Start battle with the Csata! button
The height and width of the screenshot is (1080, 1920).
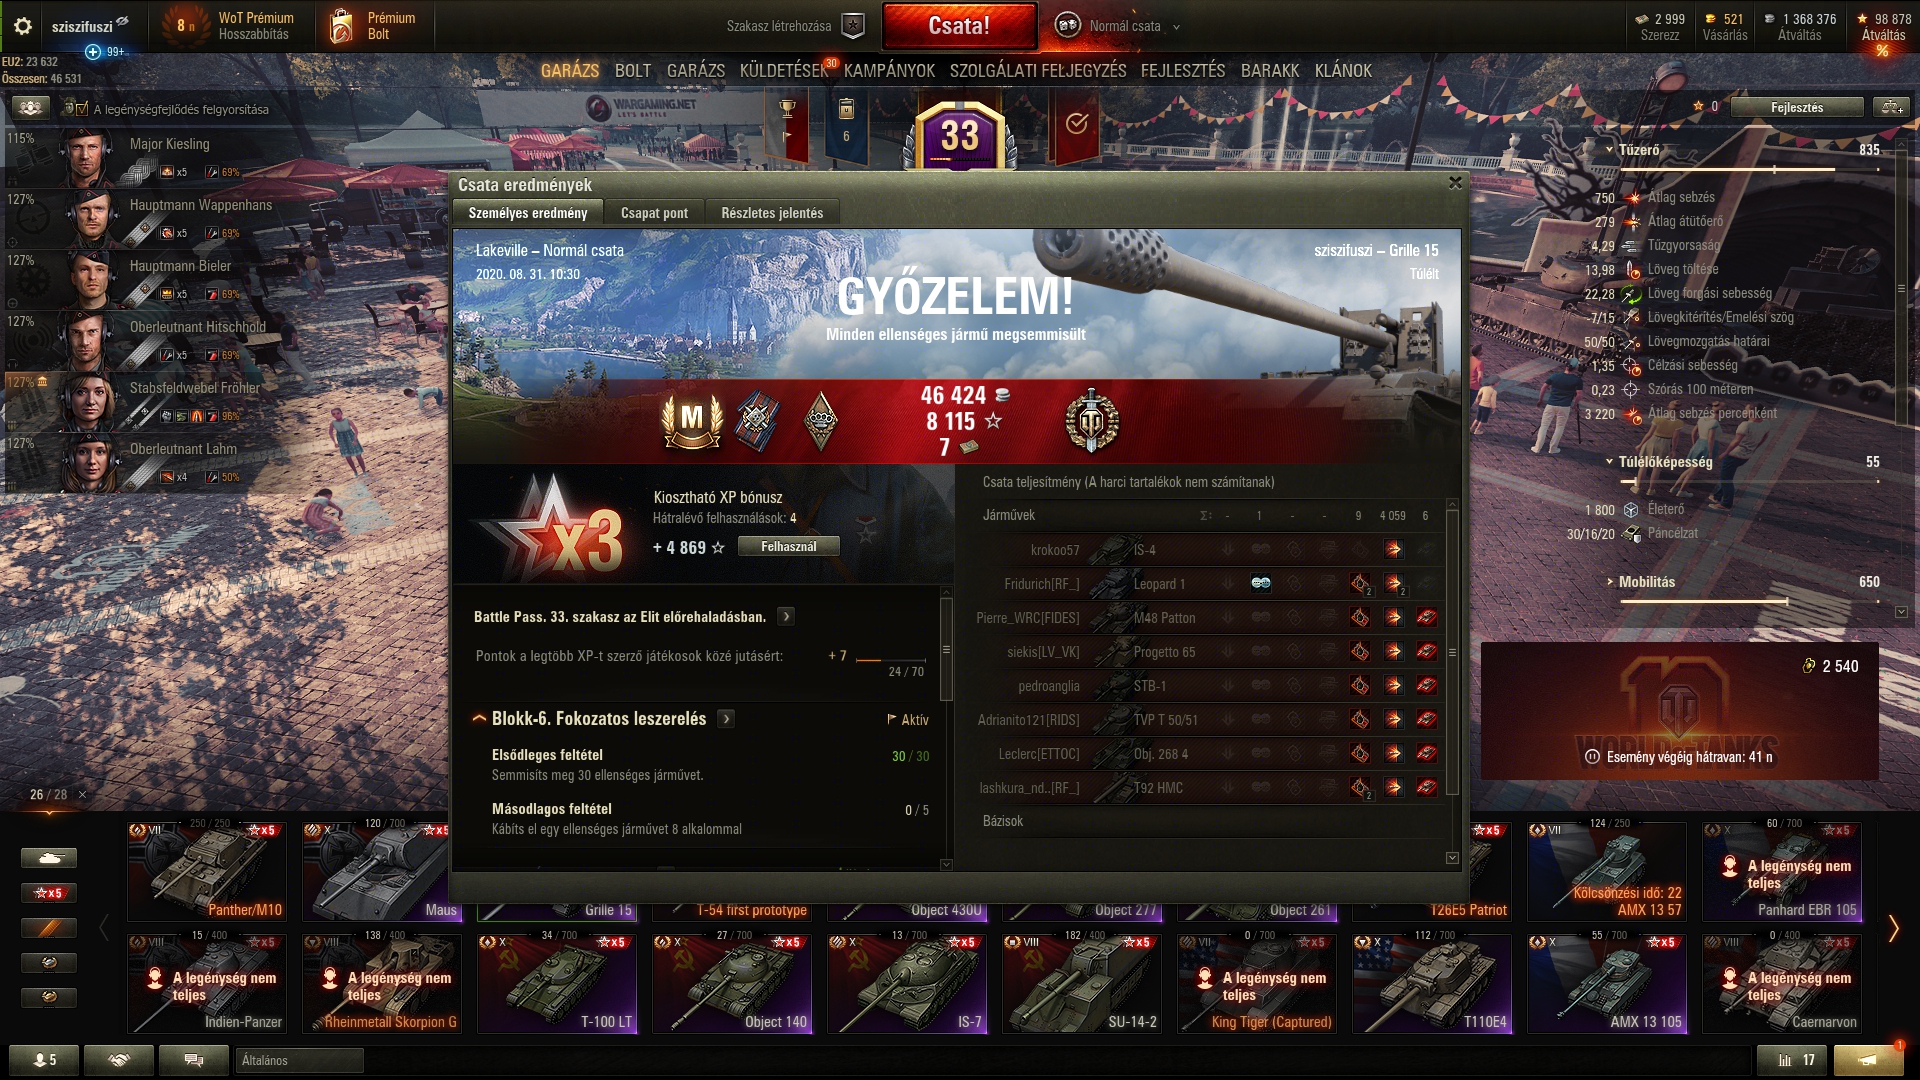[959, 26]
